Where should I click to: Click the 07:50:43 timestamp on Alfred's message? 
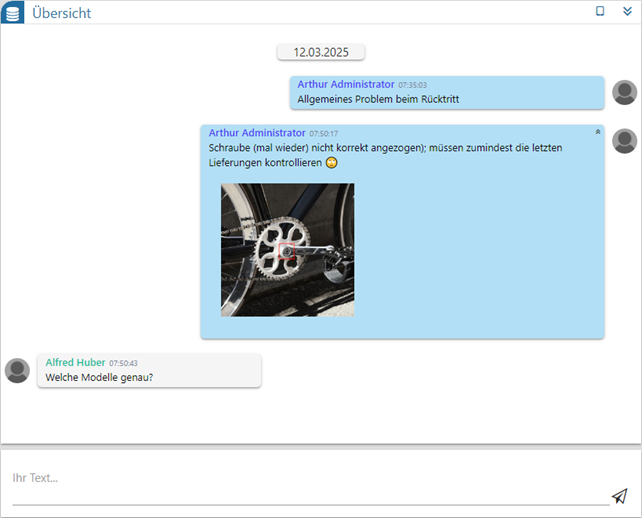[x=123, y=363]
